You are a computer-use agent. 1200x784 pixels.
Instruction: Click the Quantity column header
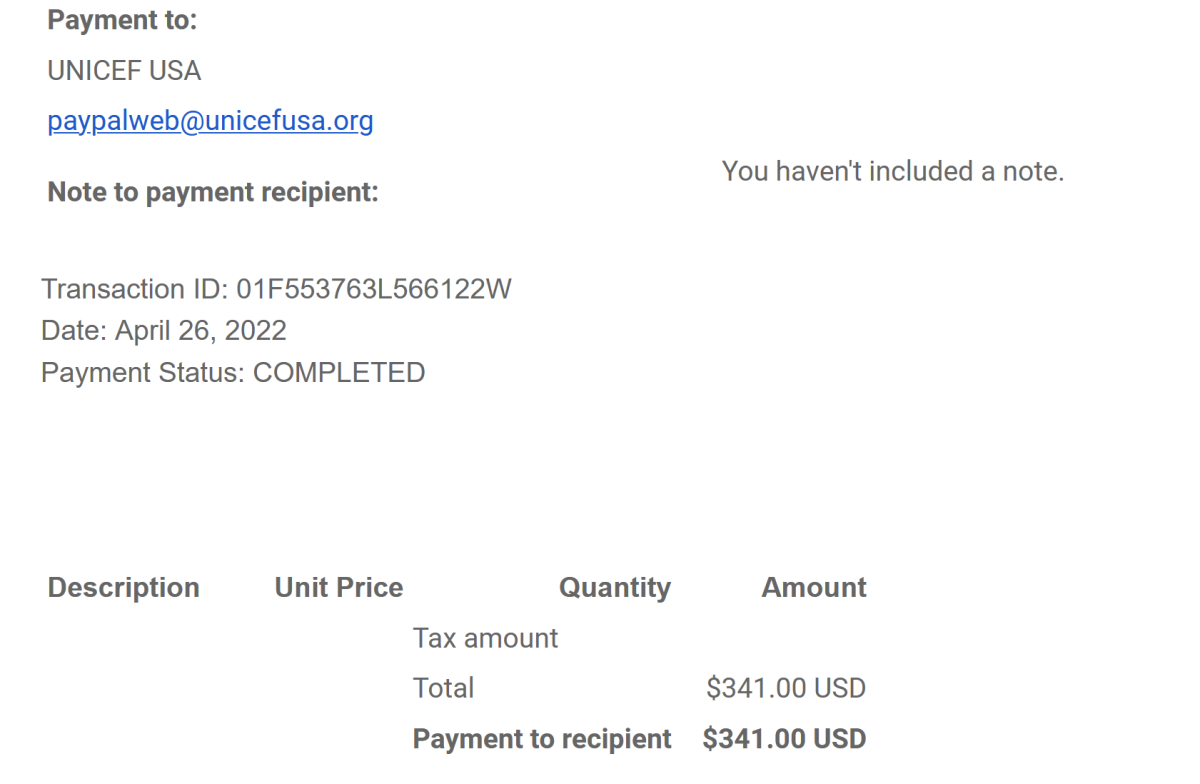[x=615, y=588]
